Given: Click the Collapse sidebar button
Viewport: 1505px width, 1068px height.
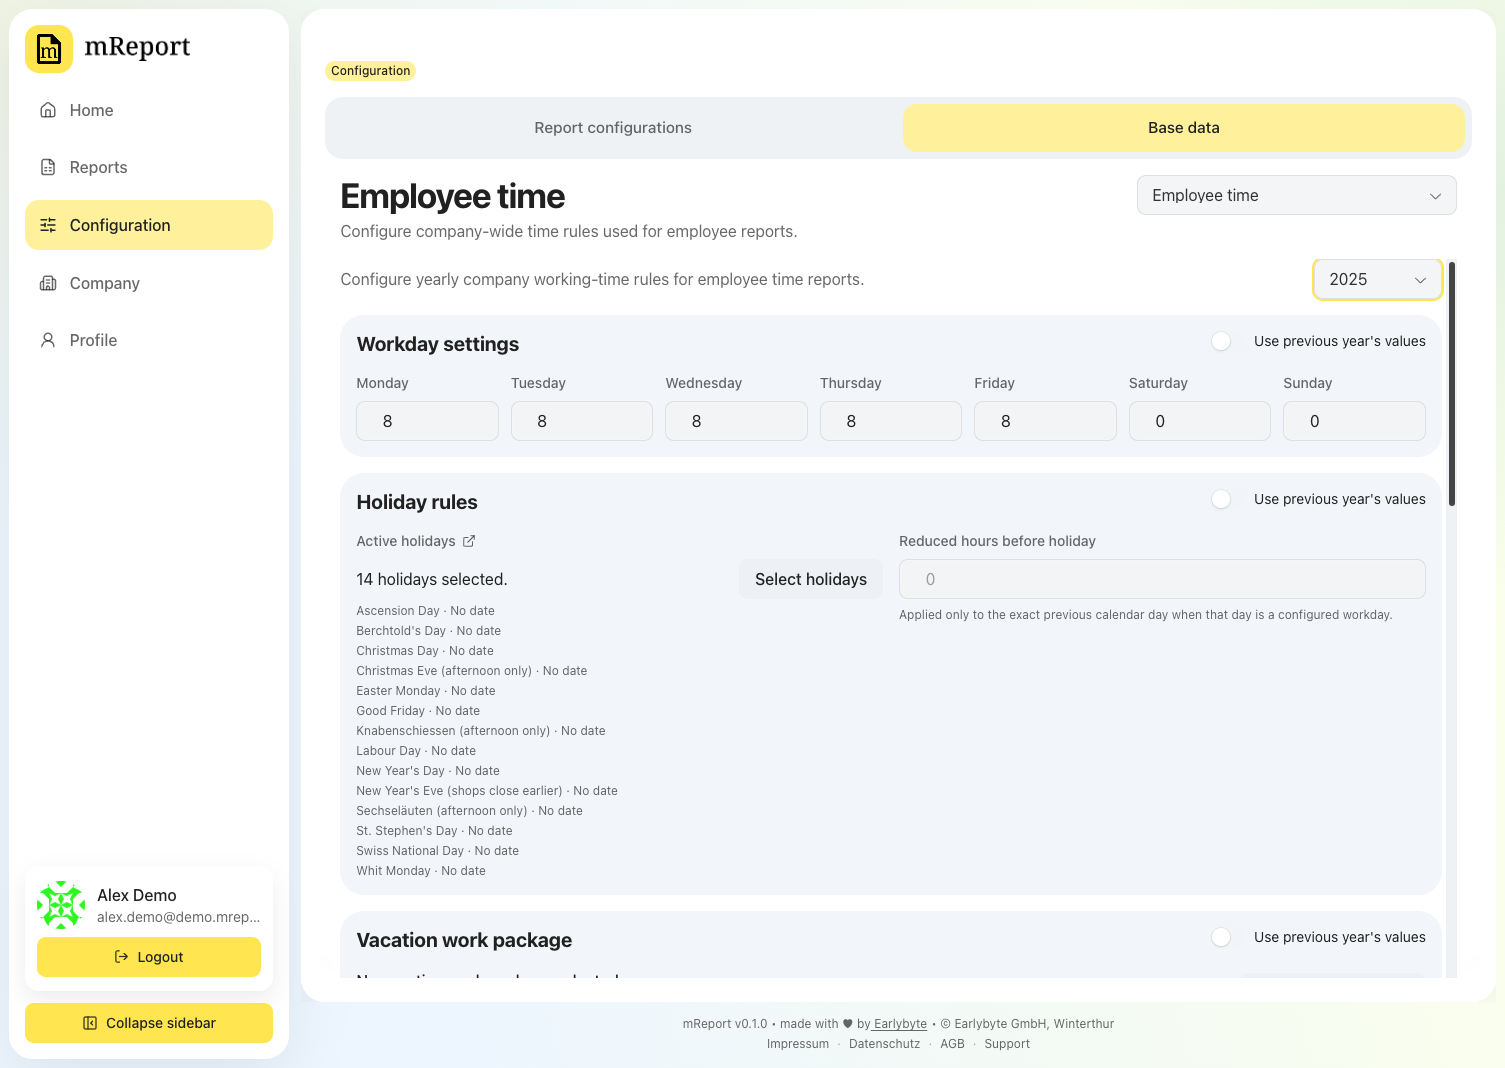Looking at the screenshot, I should [x=149, y=1023].
